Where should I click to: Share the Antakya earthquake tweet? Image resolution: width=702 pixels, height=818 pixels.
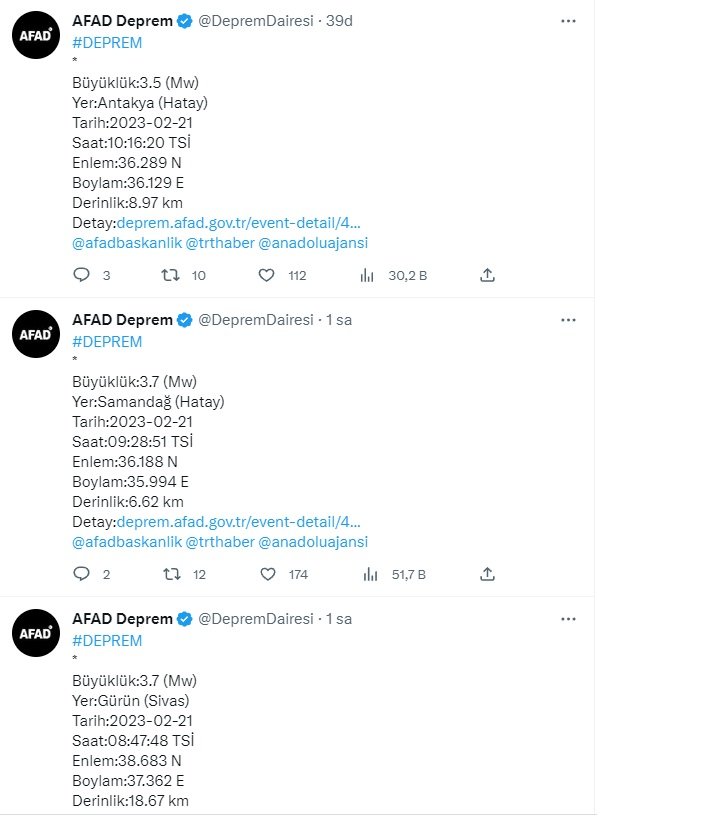[x=487, y=275]
